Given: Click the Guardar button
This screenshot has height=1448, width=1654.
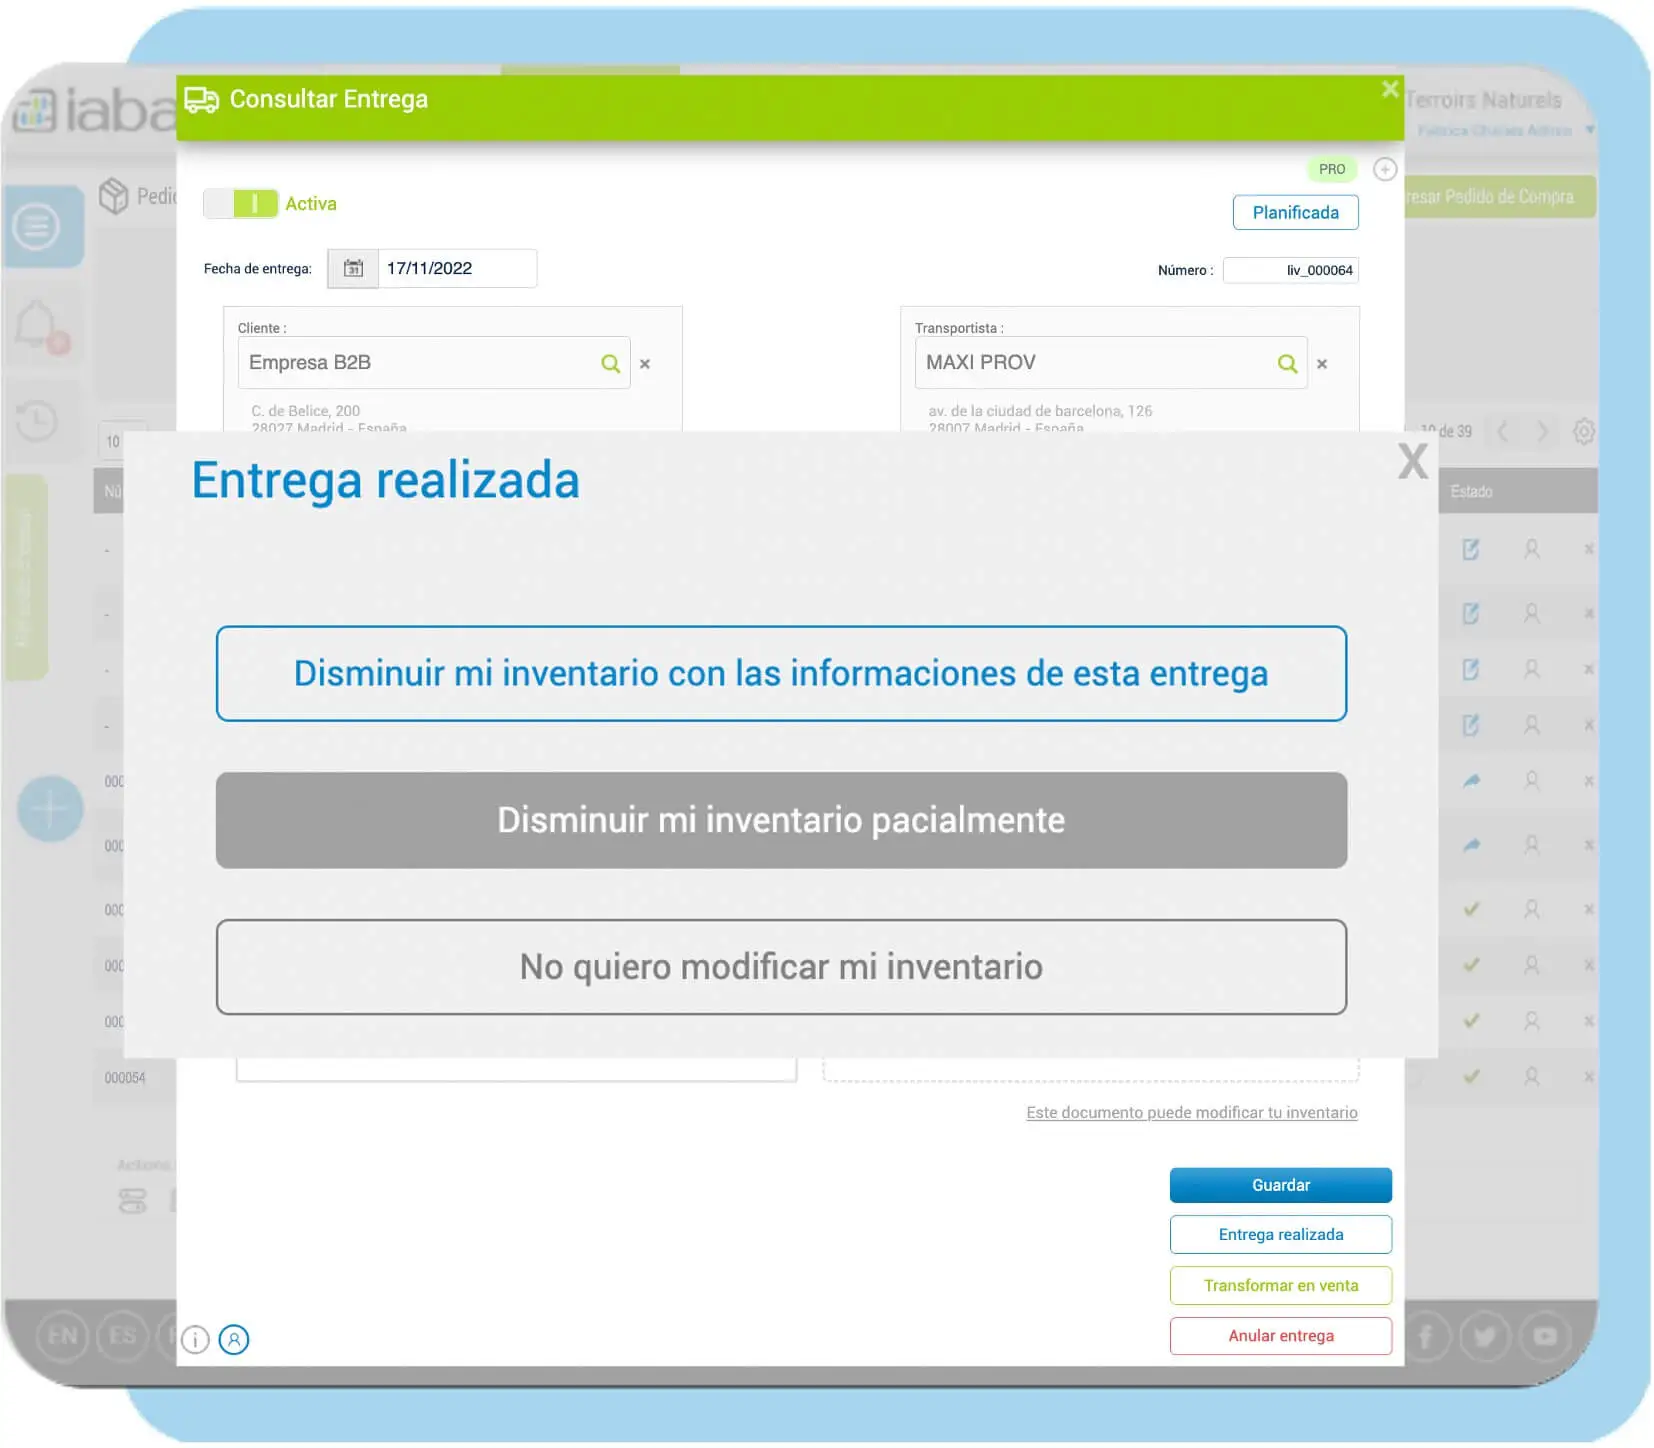Looking at the screenshot, I should 1281,1185.
